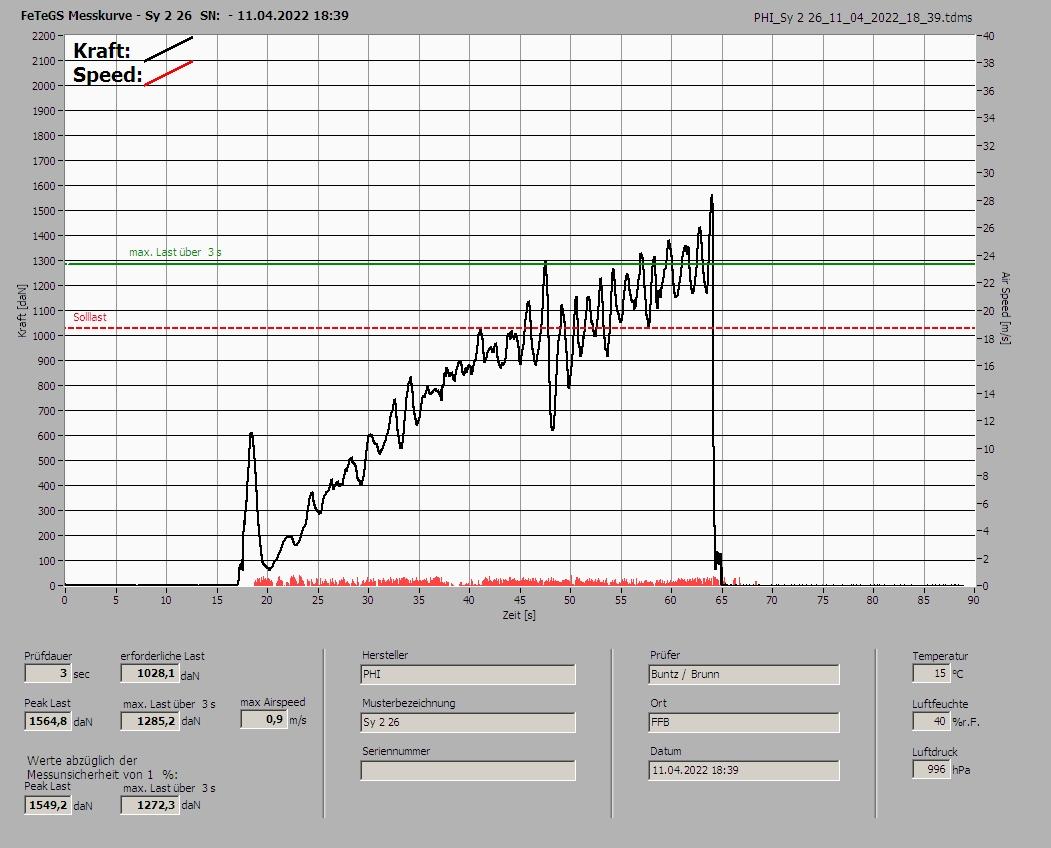This screenshot has width=1051, height=848.
Task: Select the Ort field containing FFB
Action: coord(744,722)
